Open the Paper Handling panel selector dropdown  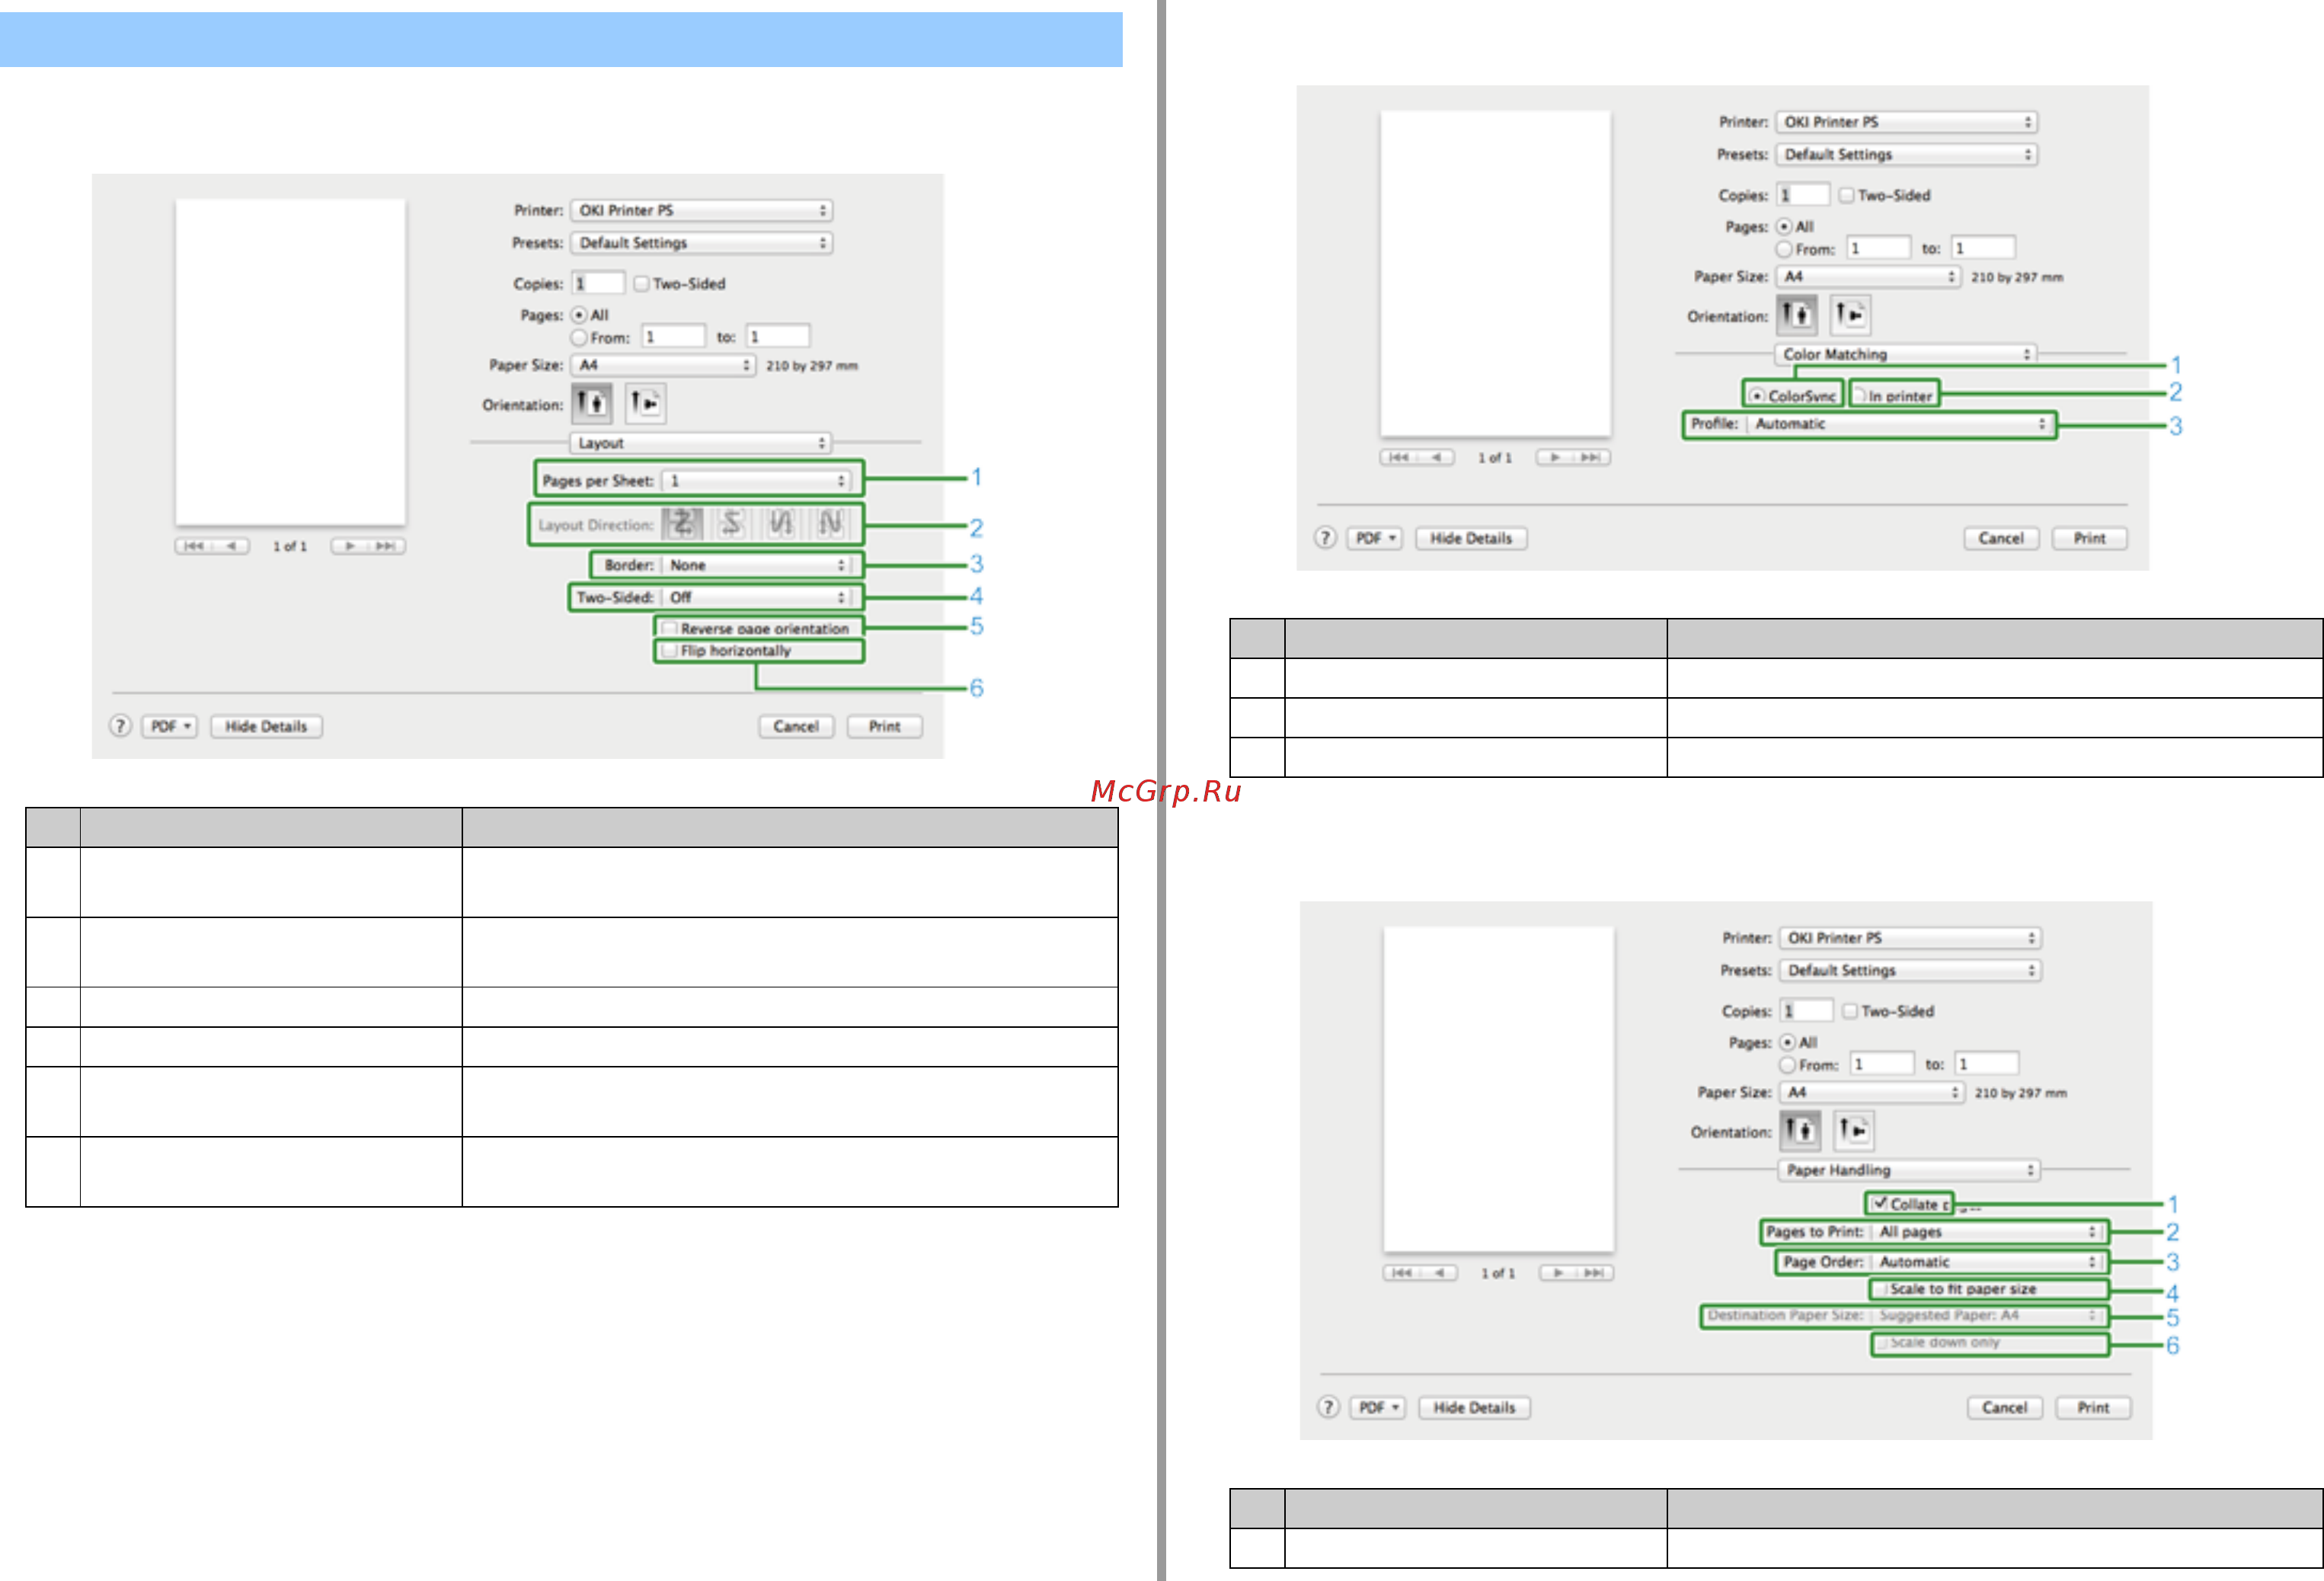coord(1909,1170)
